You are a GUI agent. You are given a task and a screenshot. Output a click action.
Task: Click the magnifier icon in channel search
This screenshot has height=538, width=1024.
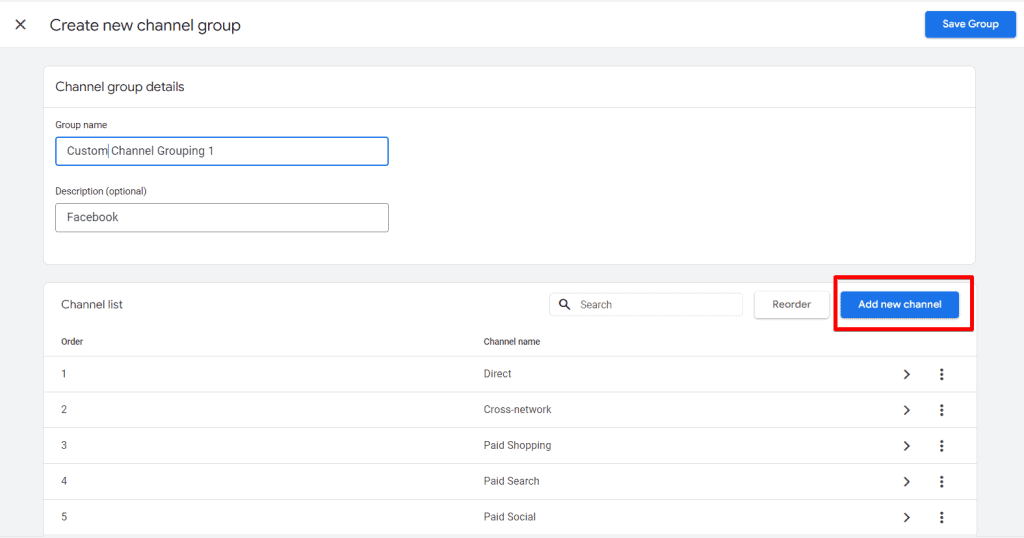tap(565, 305)
